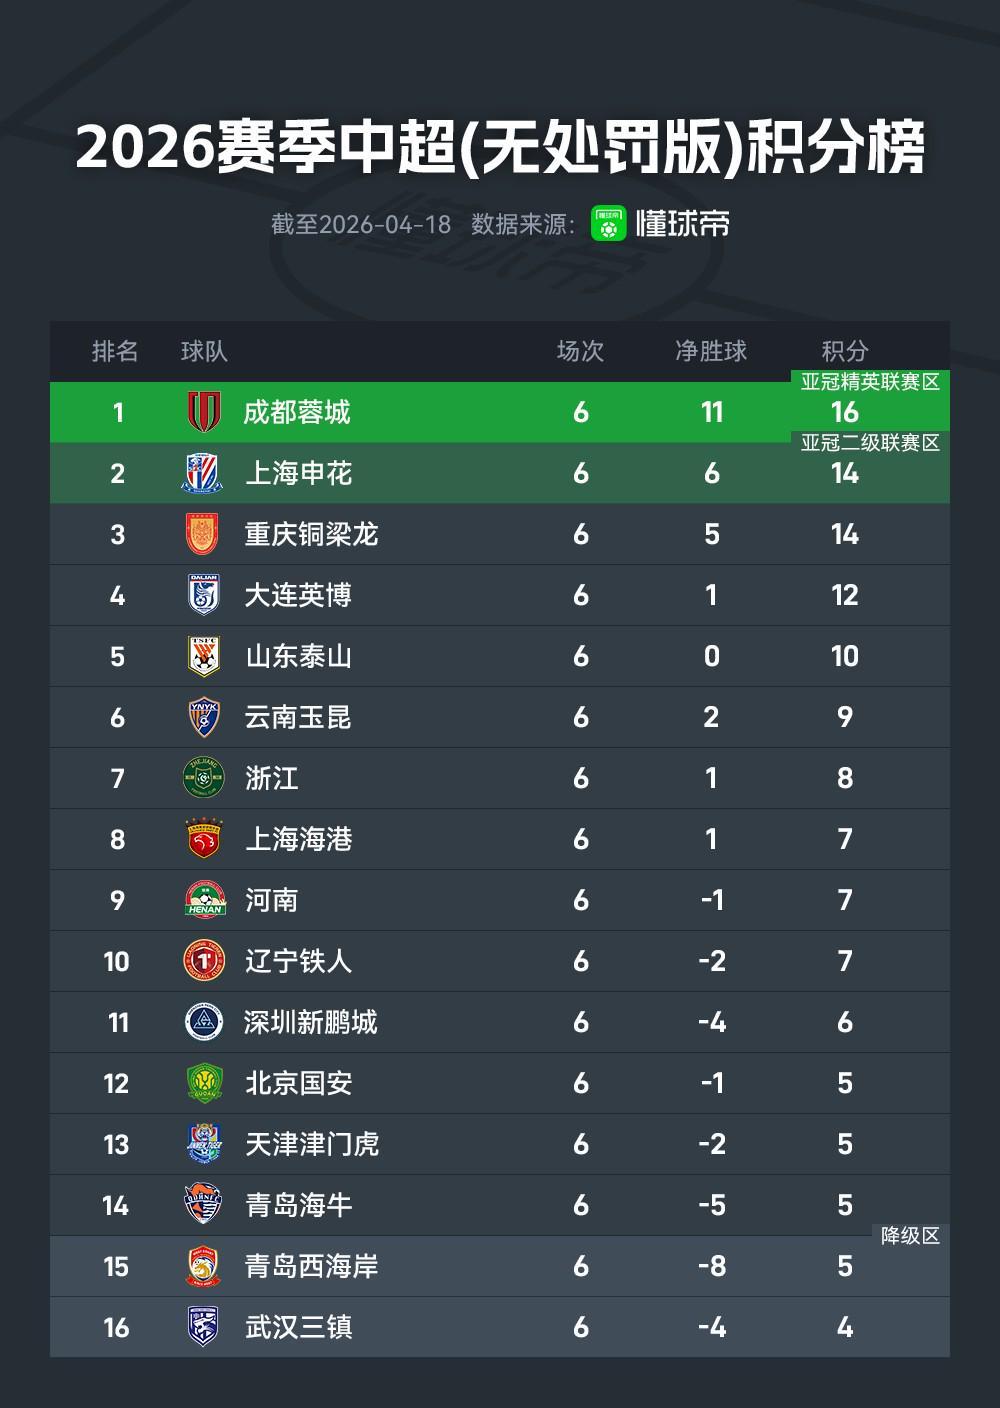1000x1408 pixels.
Task: Click the 懂球帝 green app logo
Action: pyautogui.click(x=608, y=223)
